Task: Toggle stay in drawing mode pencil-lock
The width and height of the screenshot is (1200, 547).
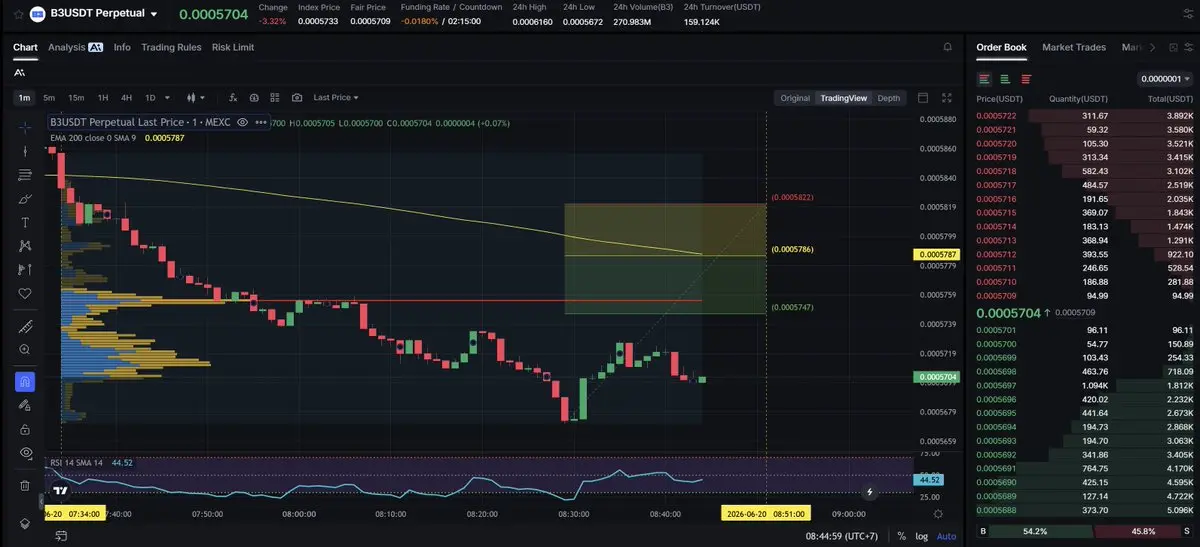Action: coord(25,405)
